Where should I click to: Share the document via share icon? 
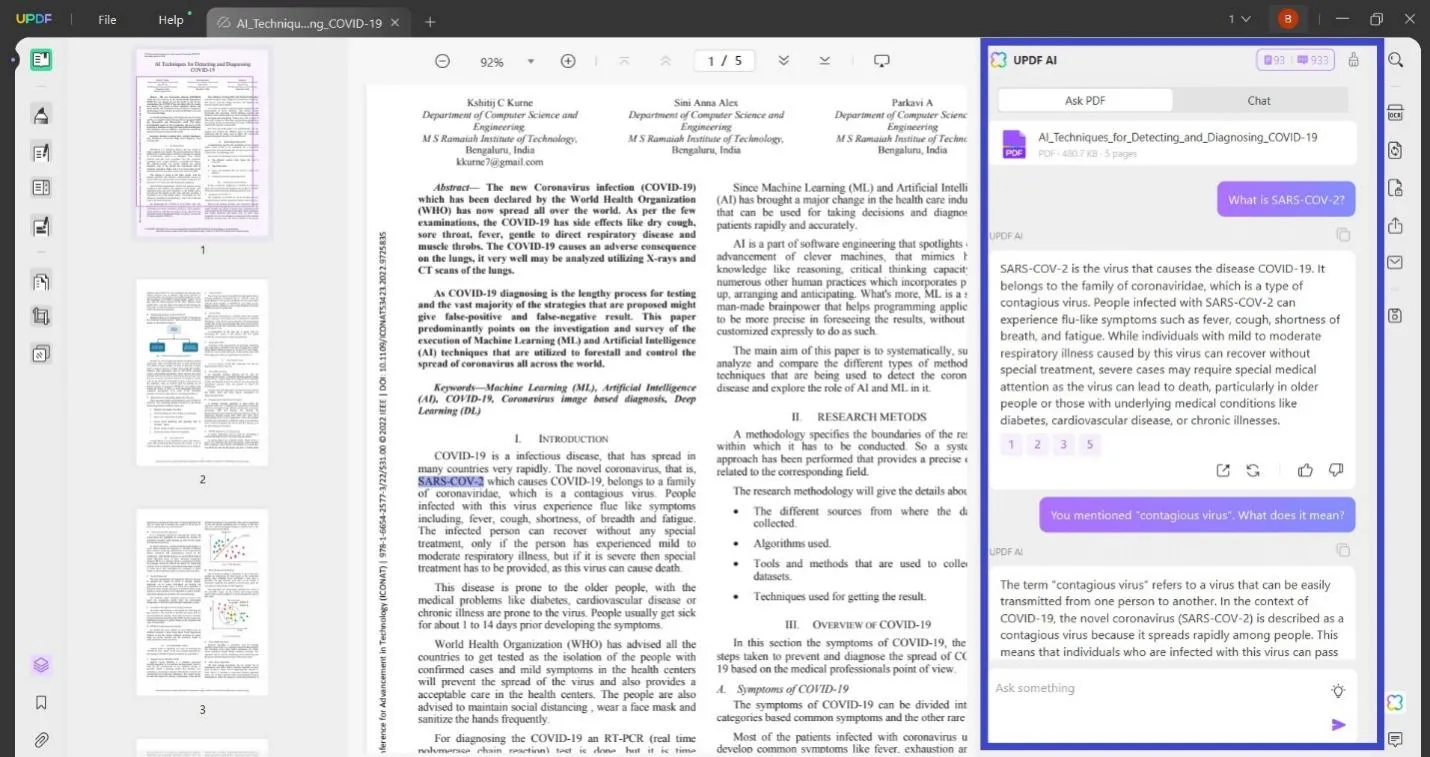click(1396, 225)
